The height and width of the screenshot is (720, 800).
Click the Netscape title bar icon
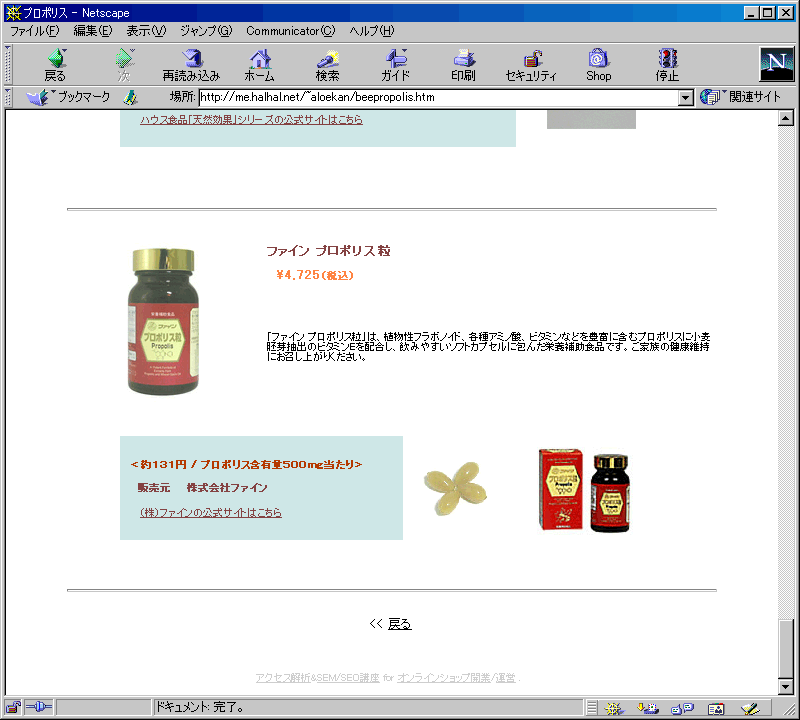(x=13, y=13)
